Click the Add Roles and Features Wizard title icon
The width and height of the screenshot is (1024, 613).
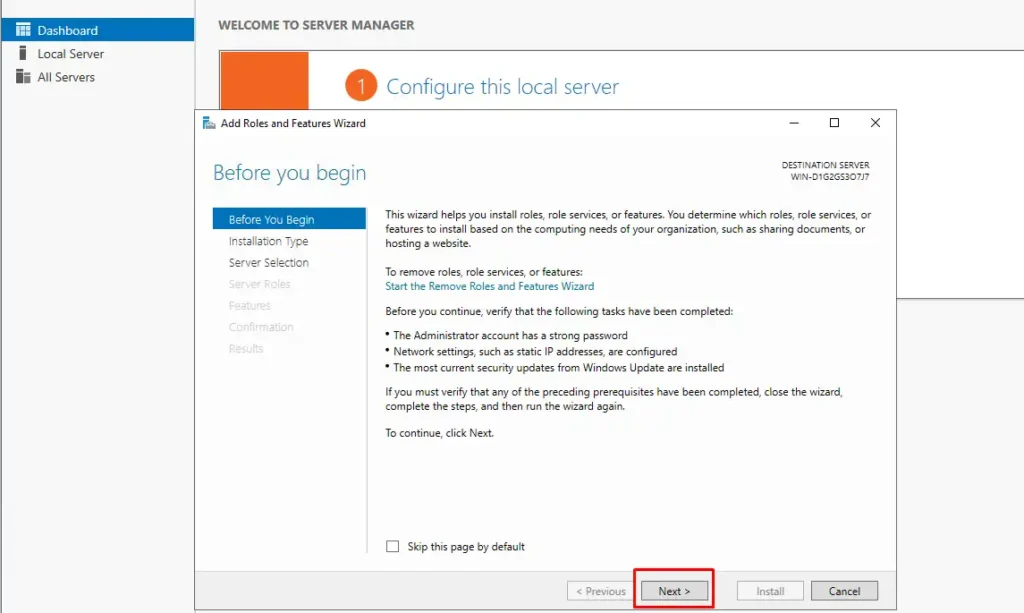(209, 123)
